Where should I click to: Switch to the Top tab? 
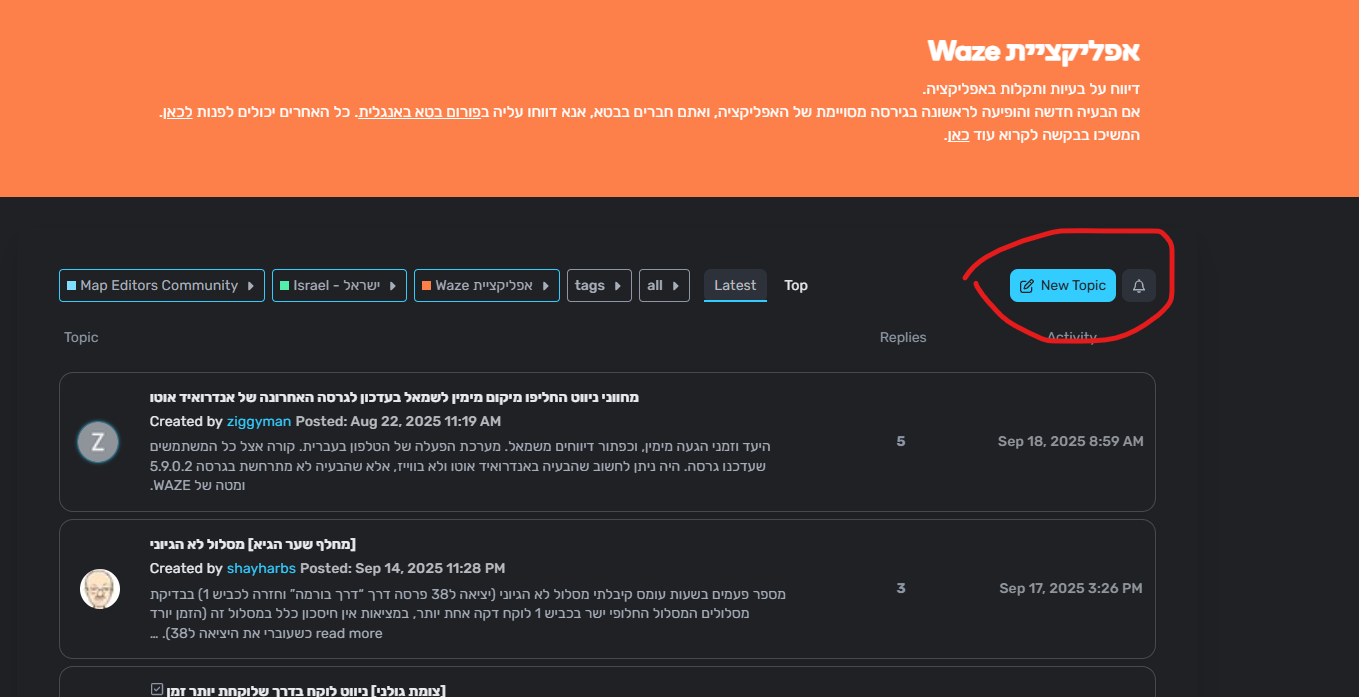[x=796, y=285]
